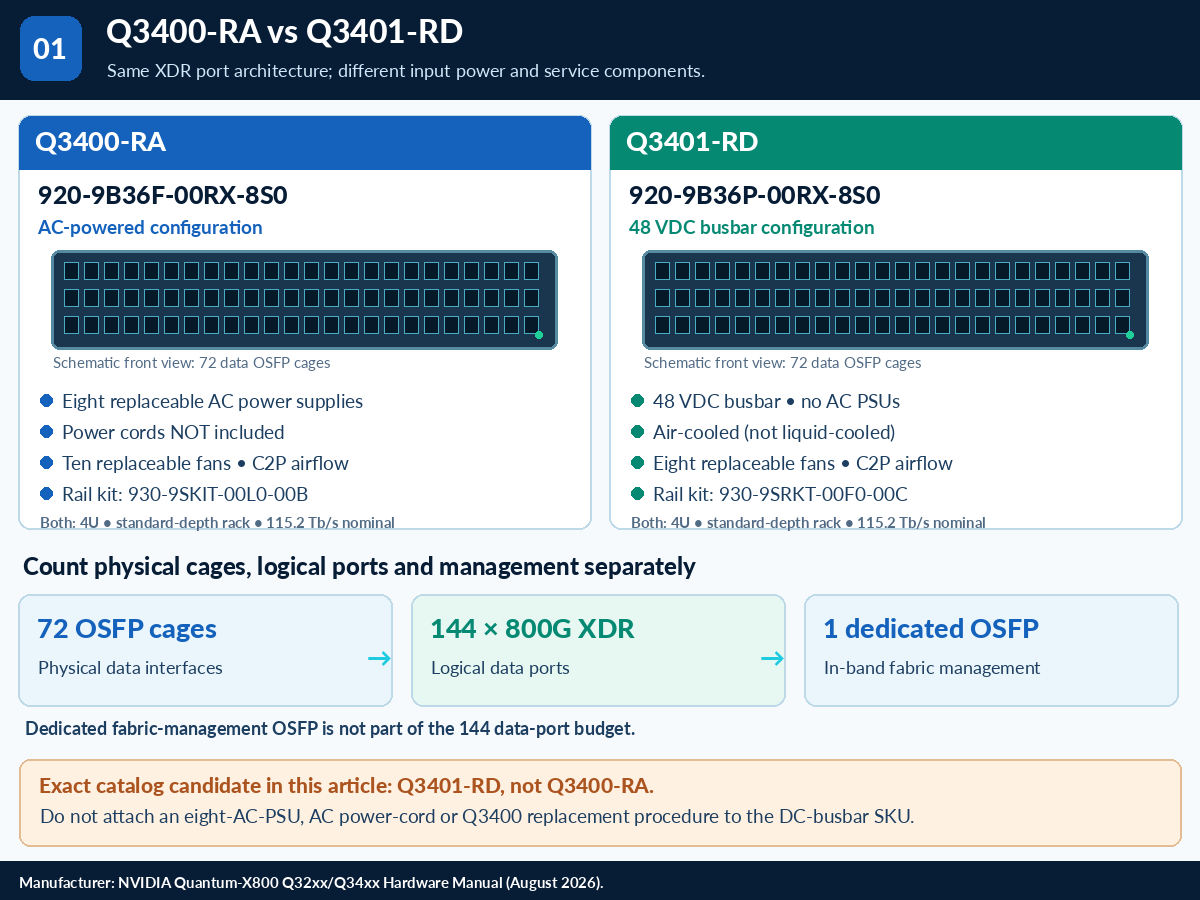Click 'In-band fabric management' text

pyautogui.click(x=932, y=668)
